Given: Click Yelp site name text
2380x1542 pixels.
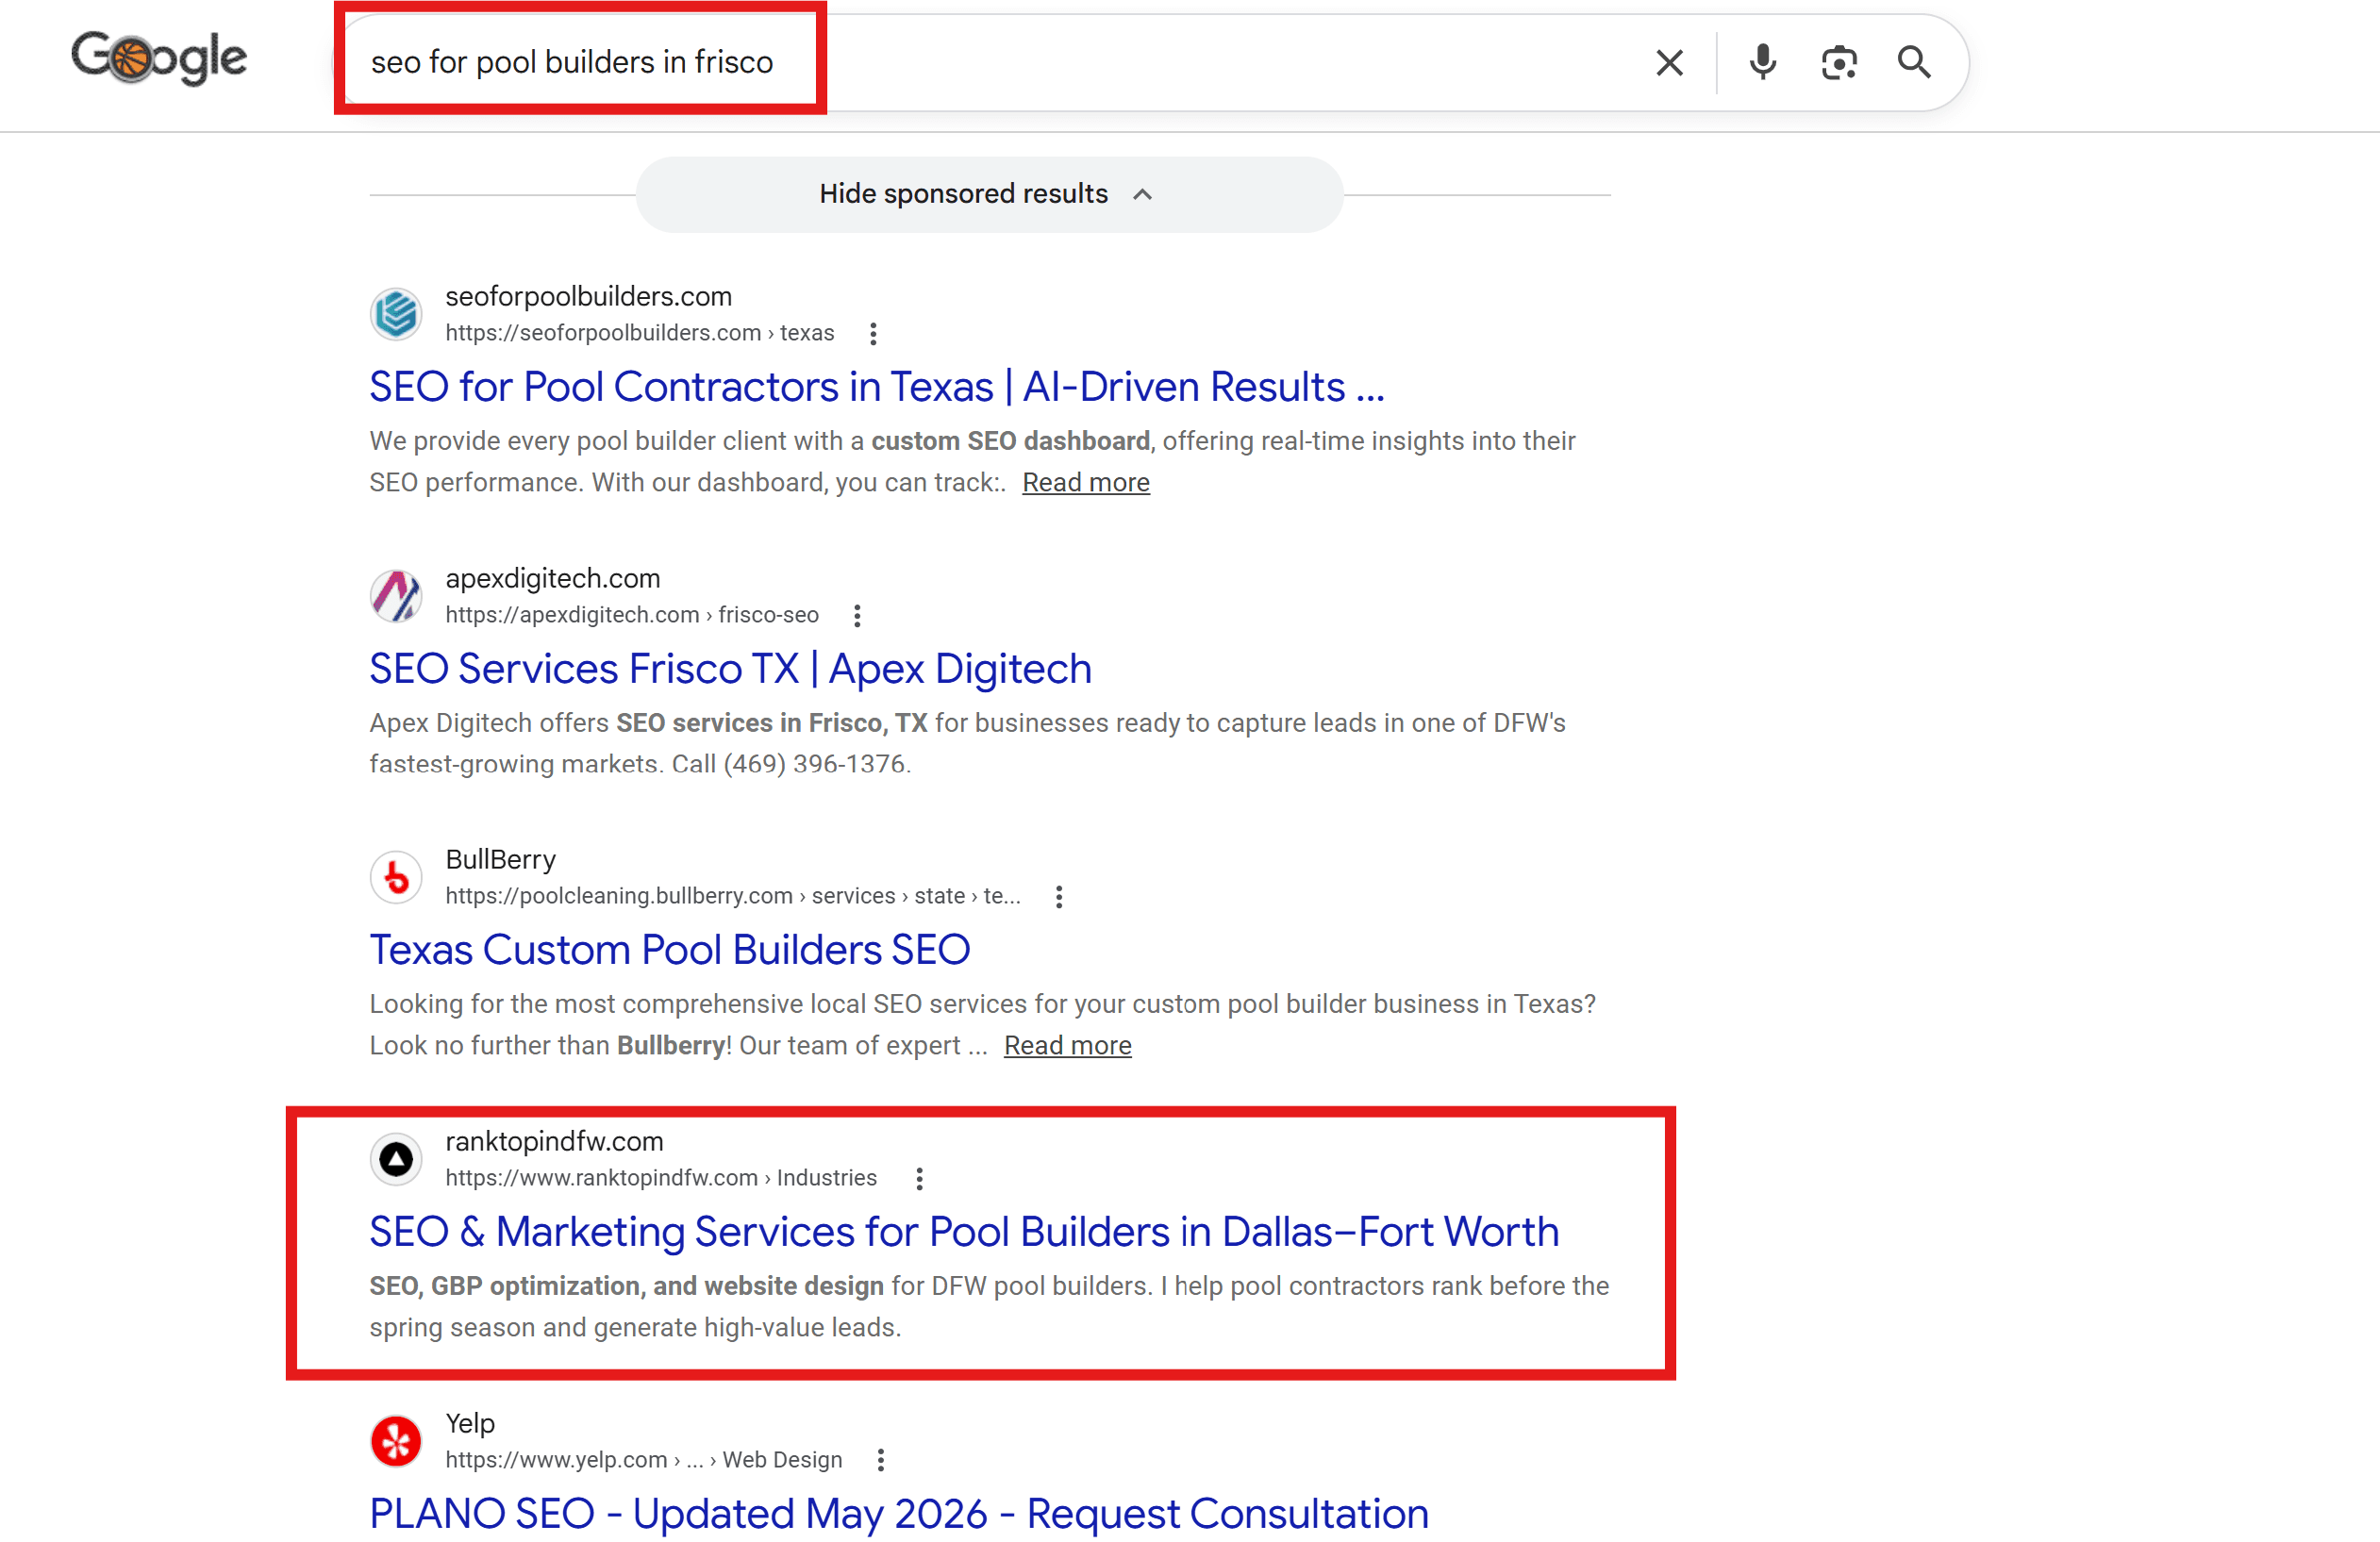Looking at the screenshot, I should [470, 1423].
